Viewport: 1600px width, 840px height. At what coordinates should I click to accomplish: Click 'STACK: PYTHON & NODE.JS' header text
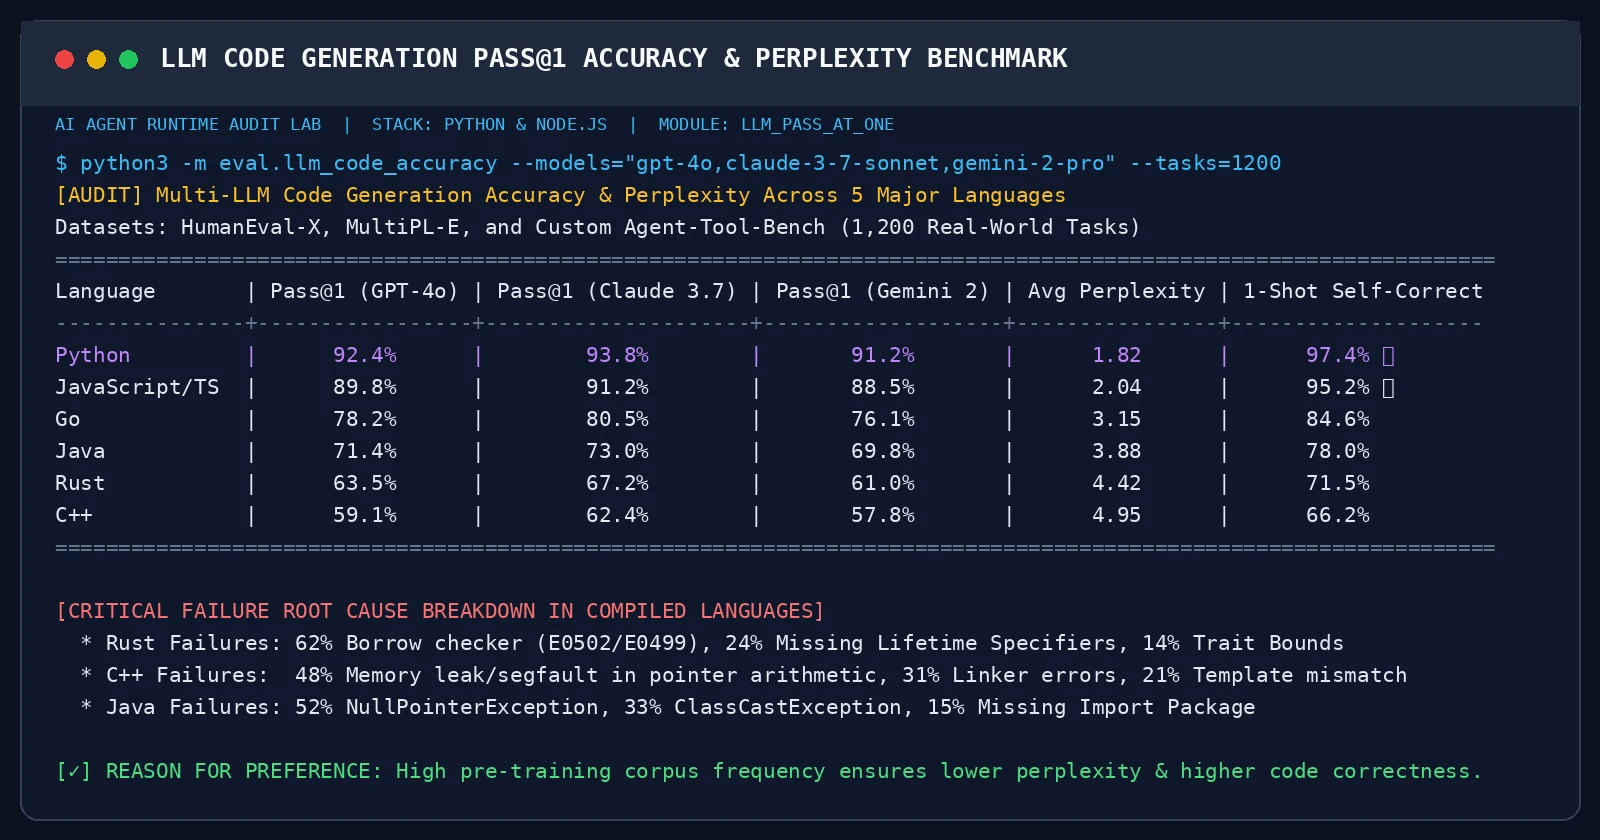click(489, 125)
